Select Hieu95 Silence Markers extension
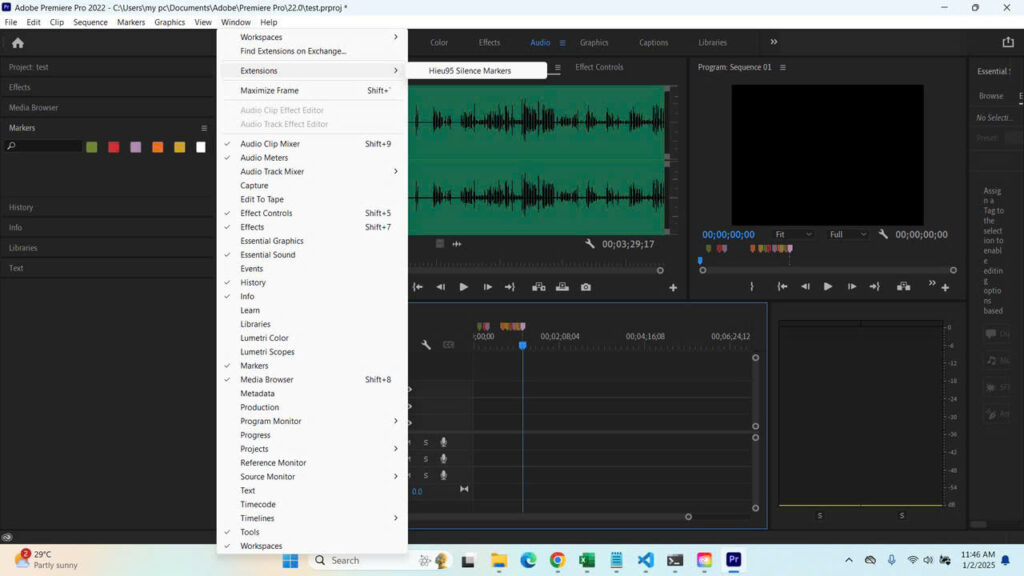The height and width of the screenshot is (576, 1024). [x=470, y=71]
